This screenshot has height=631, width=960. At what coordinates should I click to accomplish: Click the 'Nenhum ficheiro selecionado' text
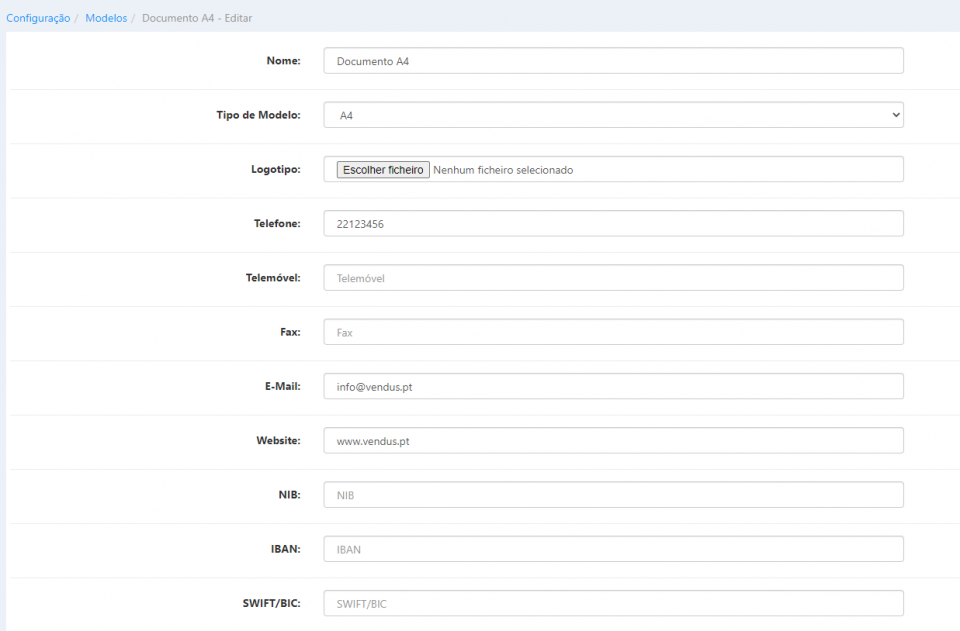[503, 170]
